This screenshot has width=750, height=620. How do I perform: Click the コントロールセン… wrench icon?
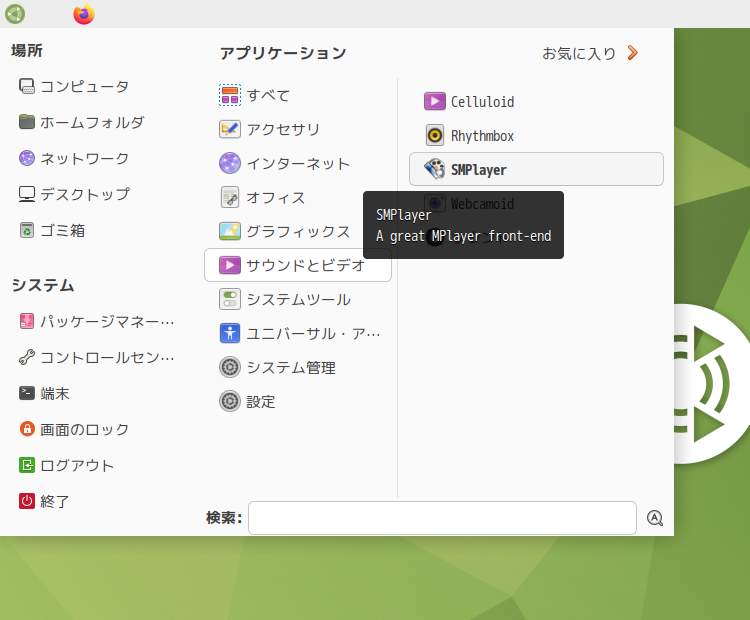(27, 357)
